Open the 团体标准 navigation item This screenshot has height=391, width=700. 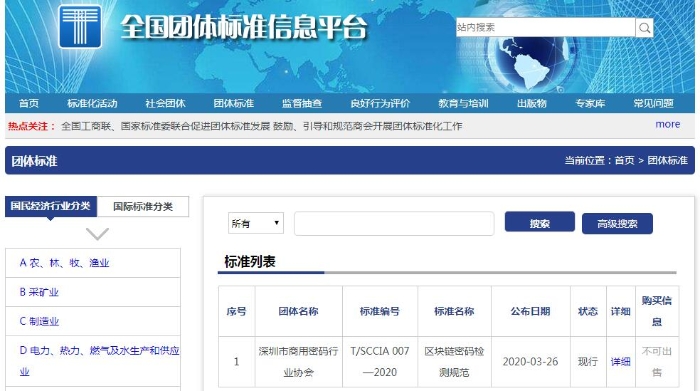(233, 104)
